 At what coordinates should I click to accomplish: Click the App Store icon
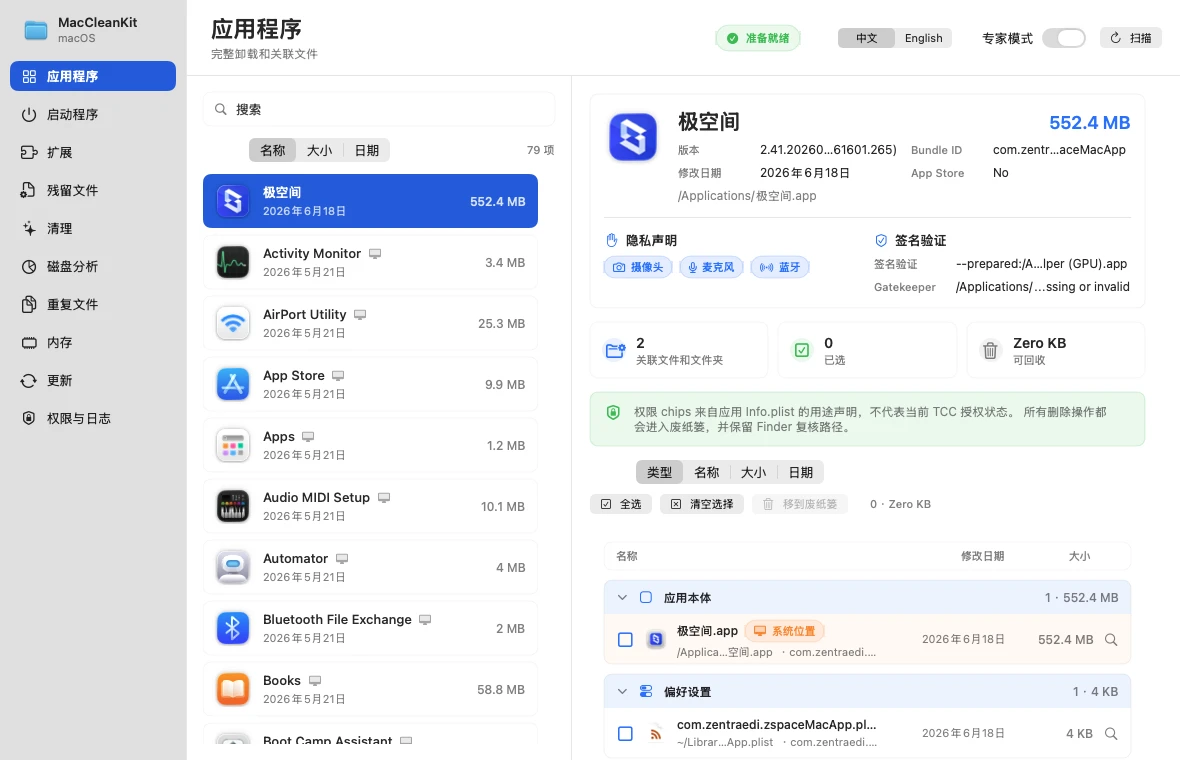pos(233,385)
